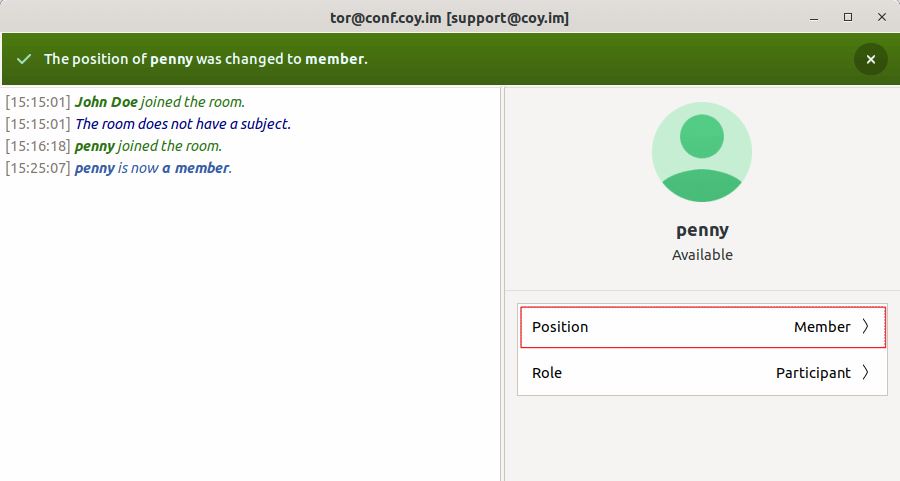The image size is (900, 481).
Task: Click the Available status text
Action: [702, 255]
